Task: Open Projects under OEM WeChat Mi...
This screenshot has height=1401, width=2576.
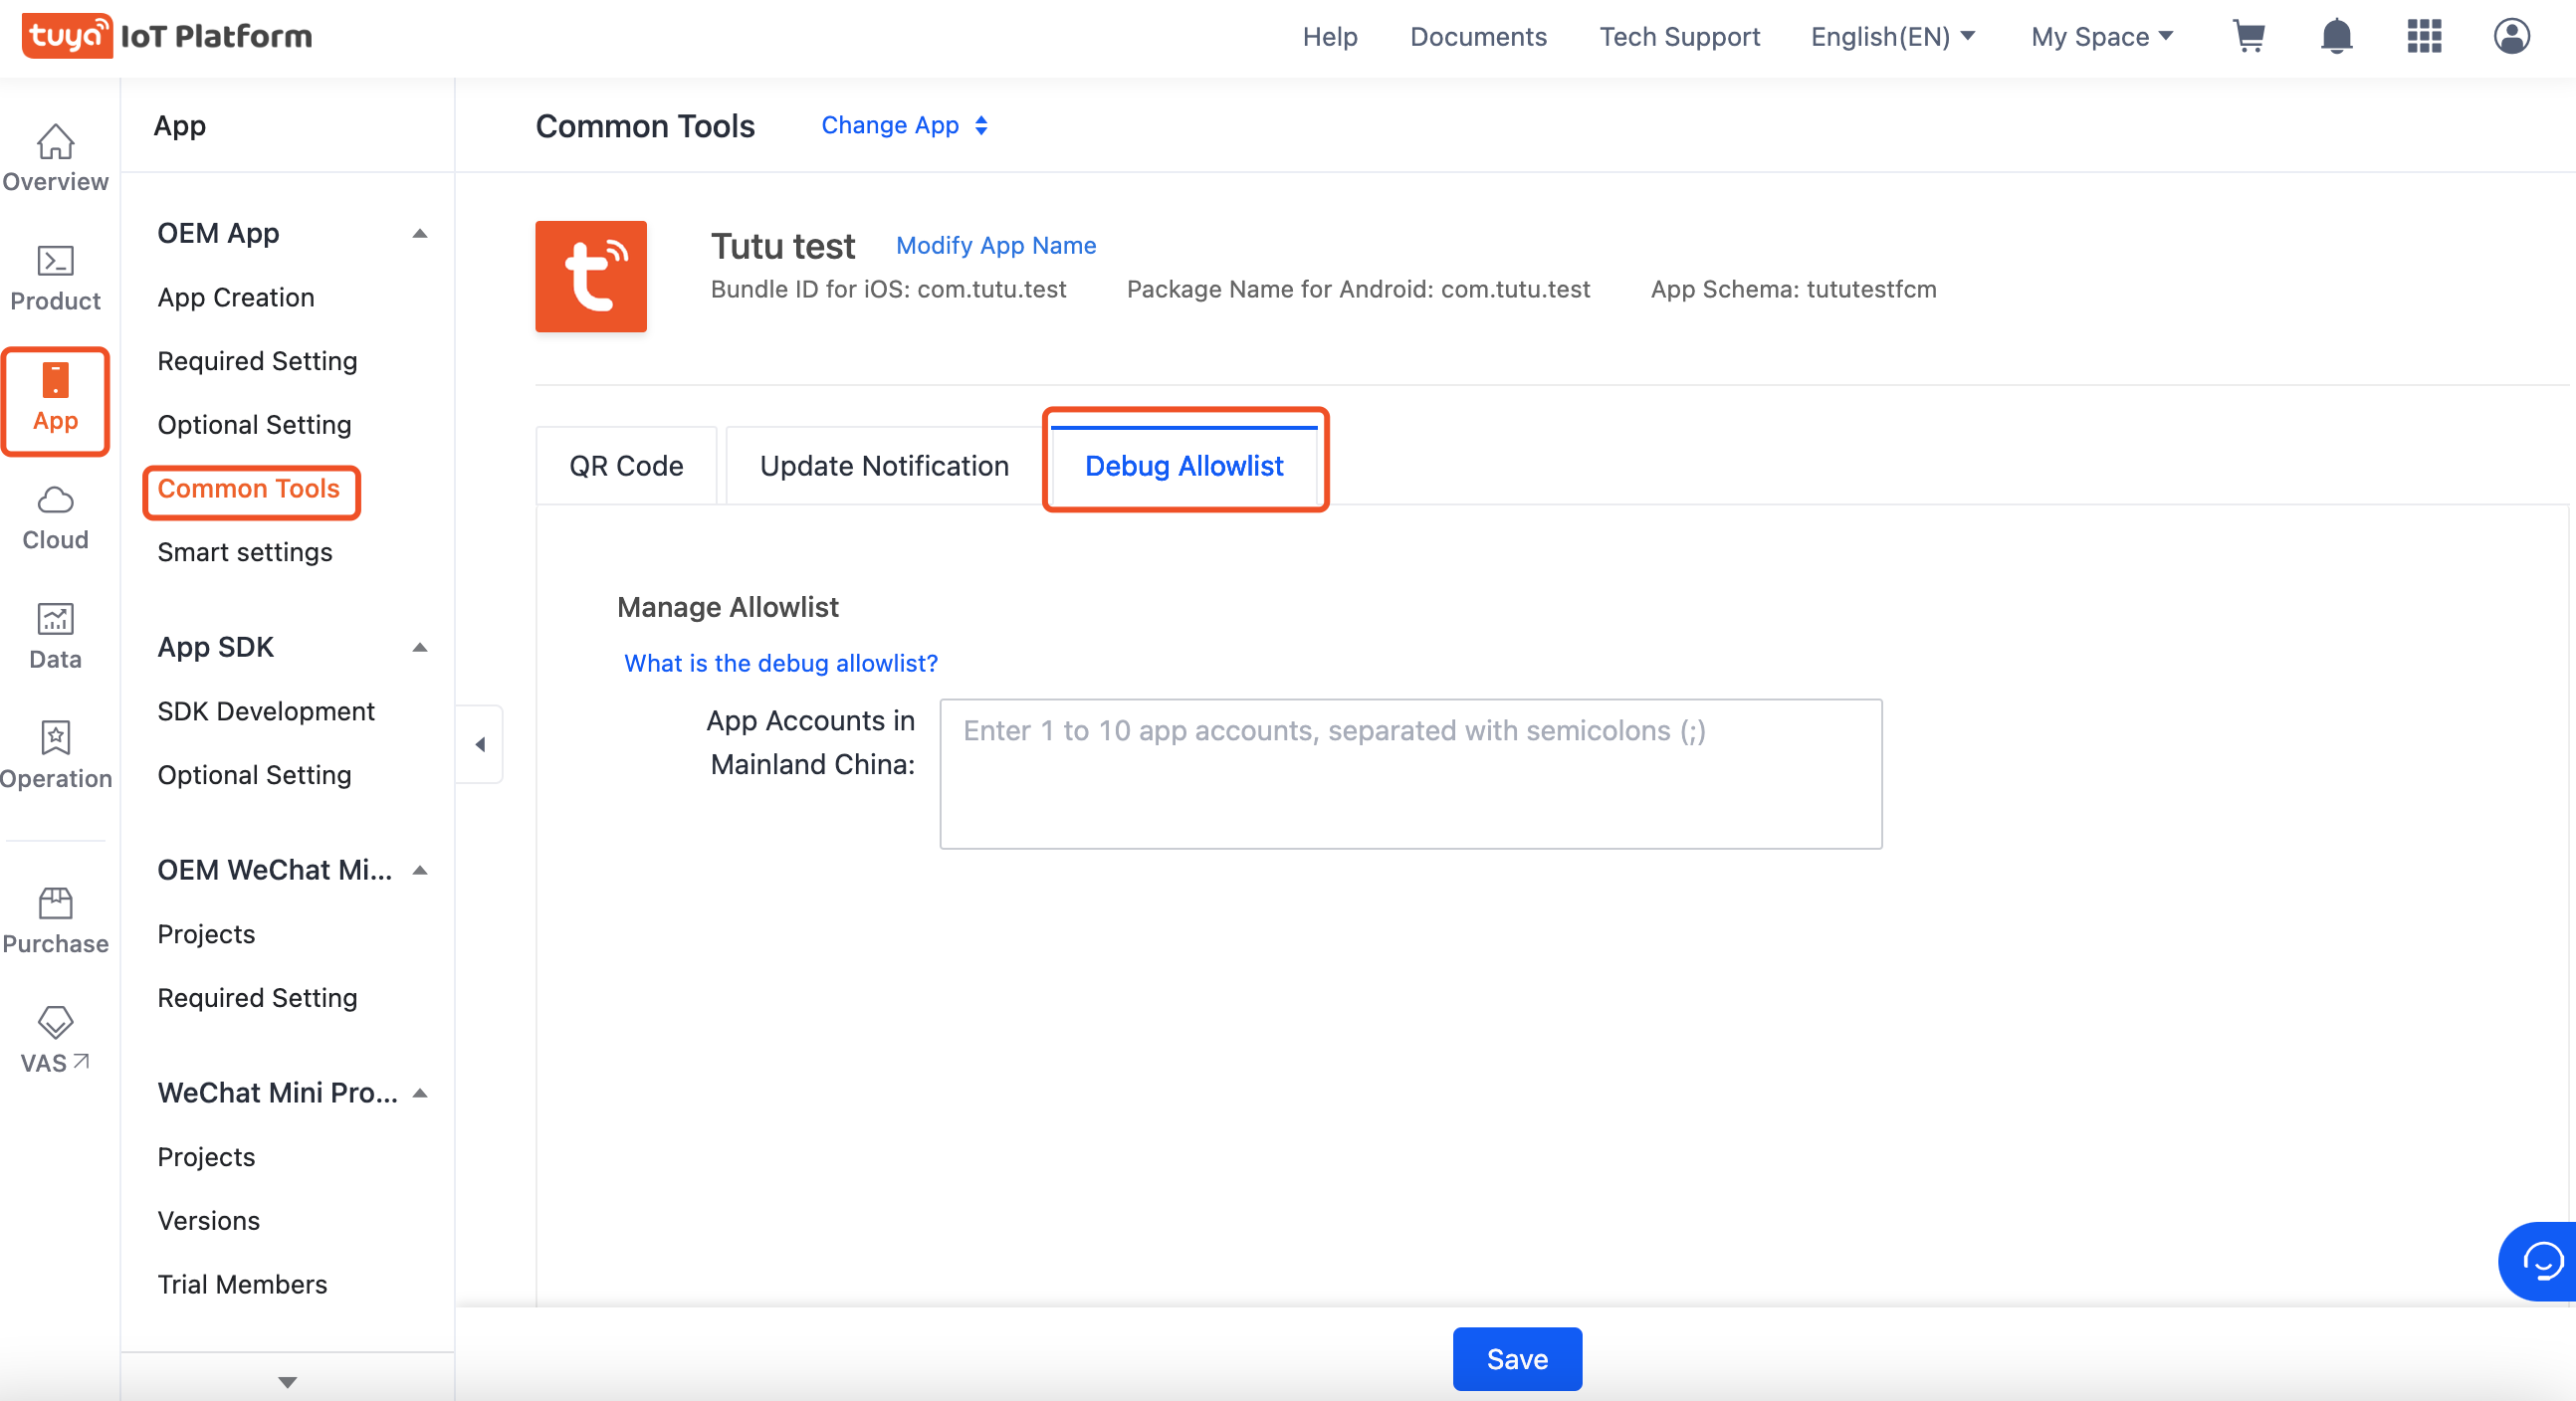Action: click(206, 934)
